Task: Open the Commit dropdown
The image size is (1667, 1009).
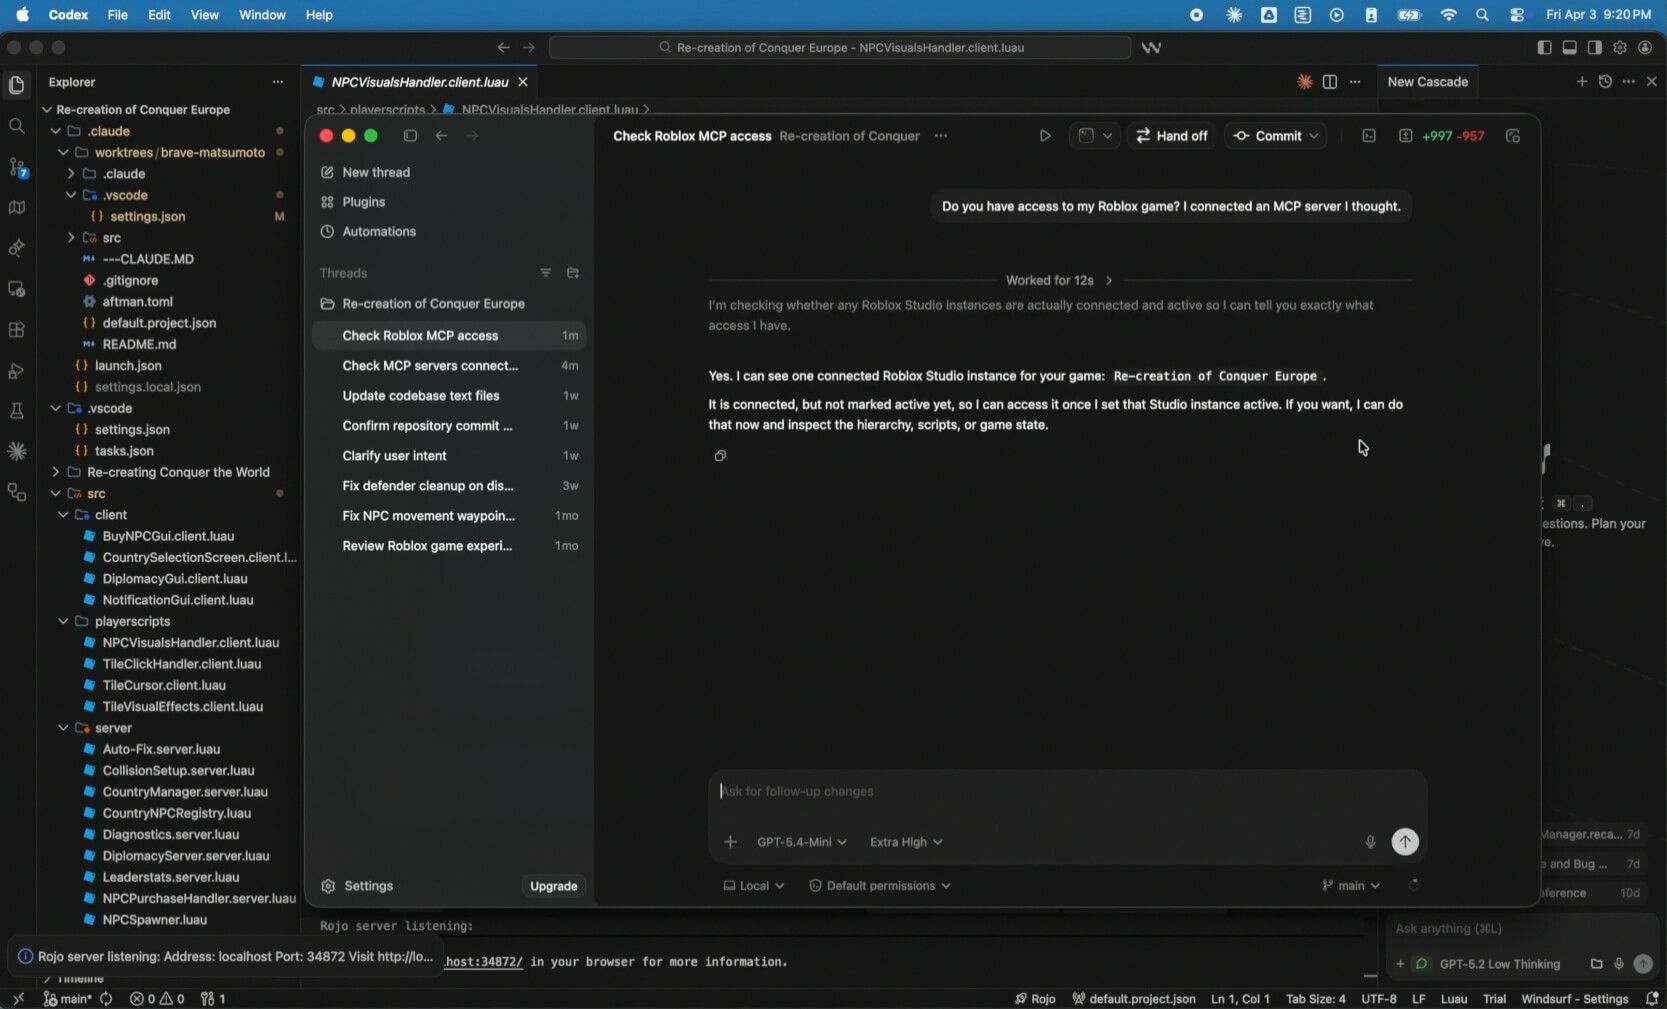Action: click(1277, 136)
